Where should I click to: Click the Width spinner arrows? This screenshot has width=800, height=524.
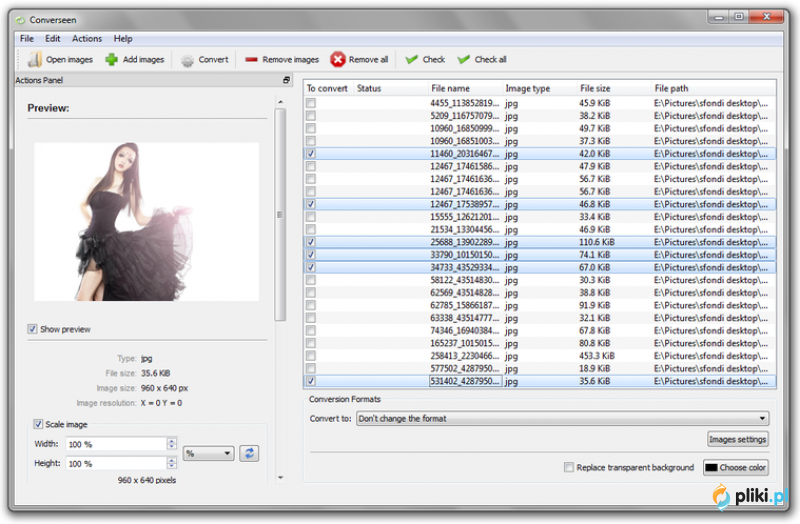tap(172, 444)
